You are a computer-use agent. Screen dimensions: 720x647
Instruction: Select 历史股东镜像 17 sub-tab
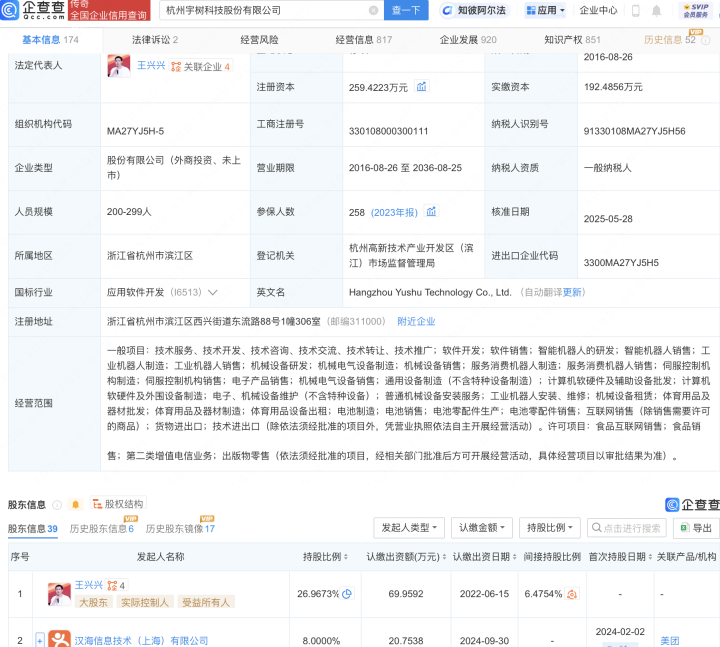click(x=180, y=529)
